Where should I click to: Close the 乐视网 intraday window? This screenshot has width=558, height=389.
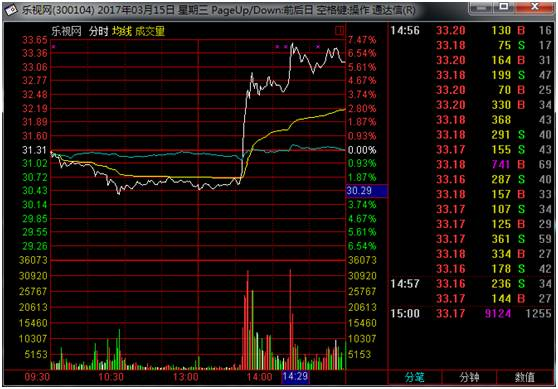[535, 6]
